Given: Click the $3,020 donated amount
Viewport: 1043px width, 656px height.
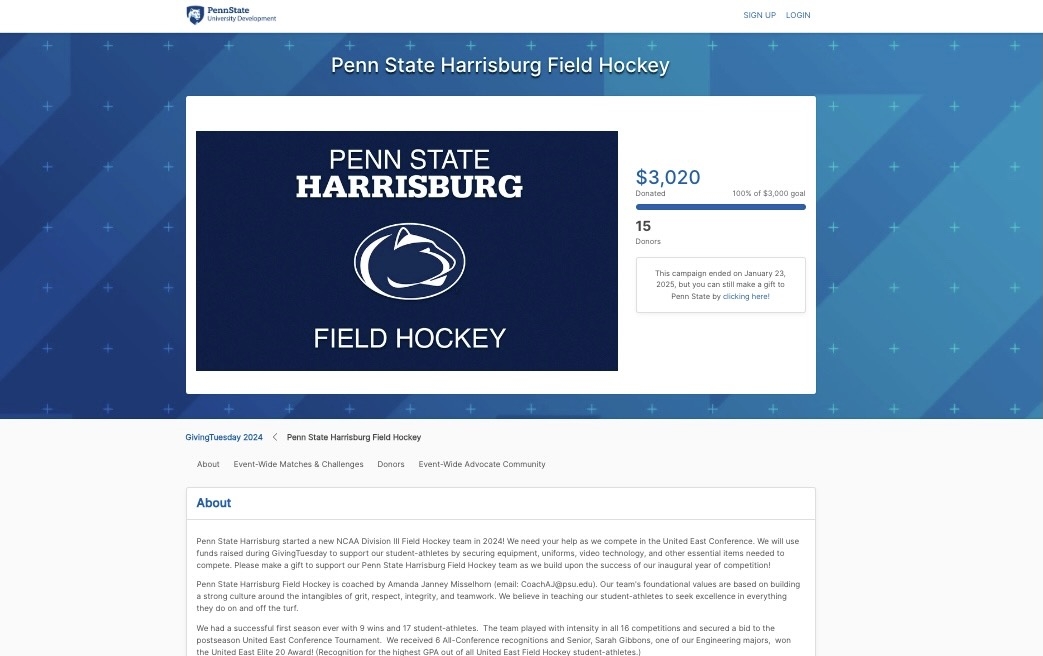Looking at the screenshot, I should (668, 177).
